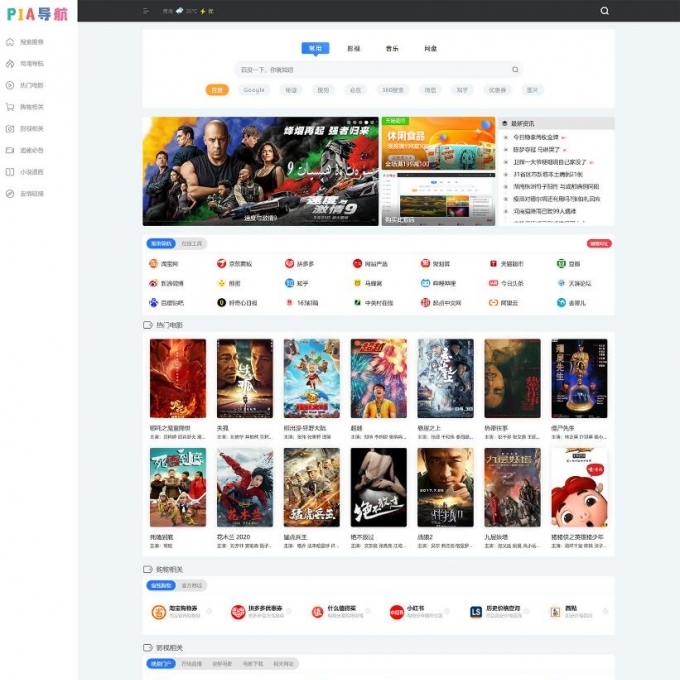Open the book icon item in the sidebar
This screenshot has width=680, height=680.
[x=10, y=172]
